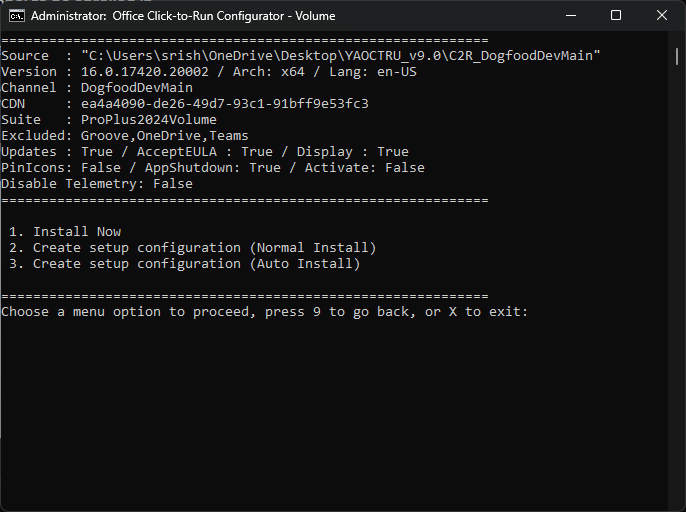Click the PinIcons / AppShutdown settings line
The width and height of the screenshot is (686, 512).
213,168
